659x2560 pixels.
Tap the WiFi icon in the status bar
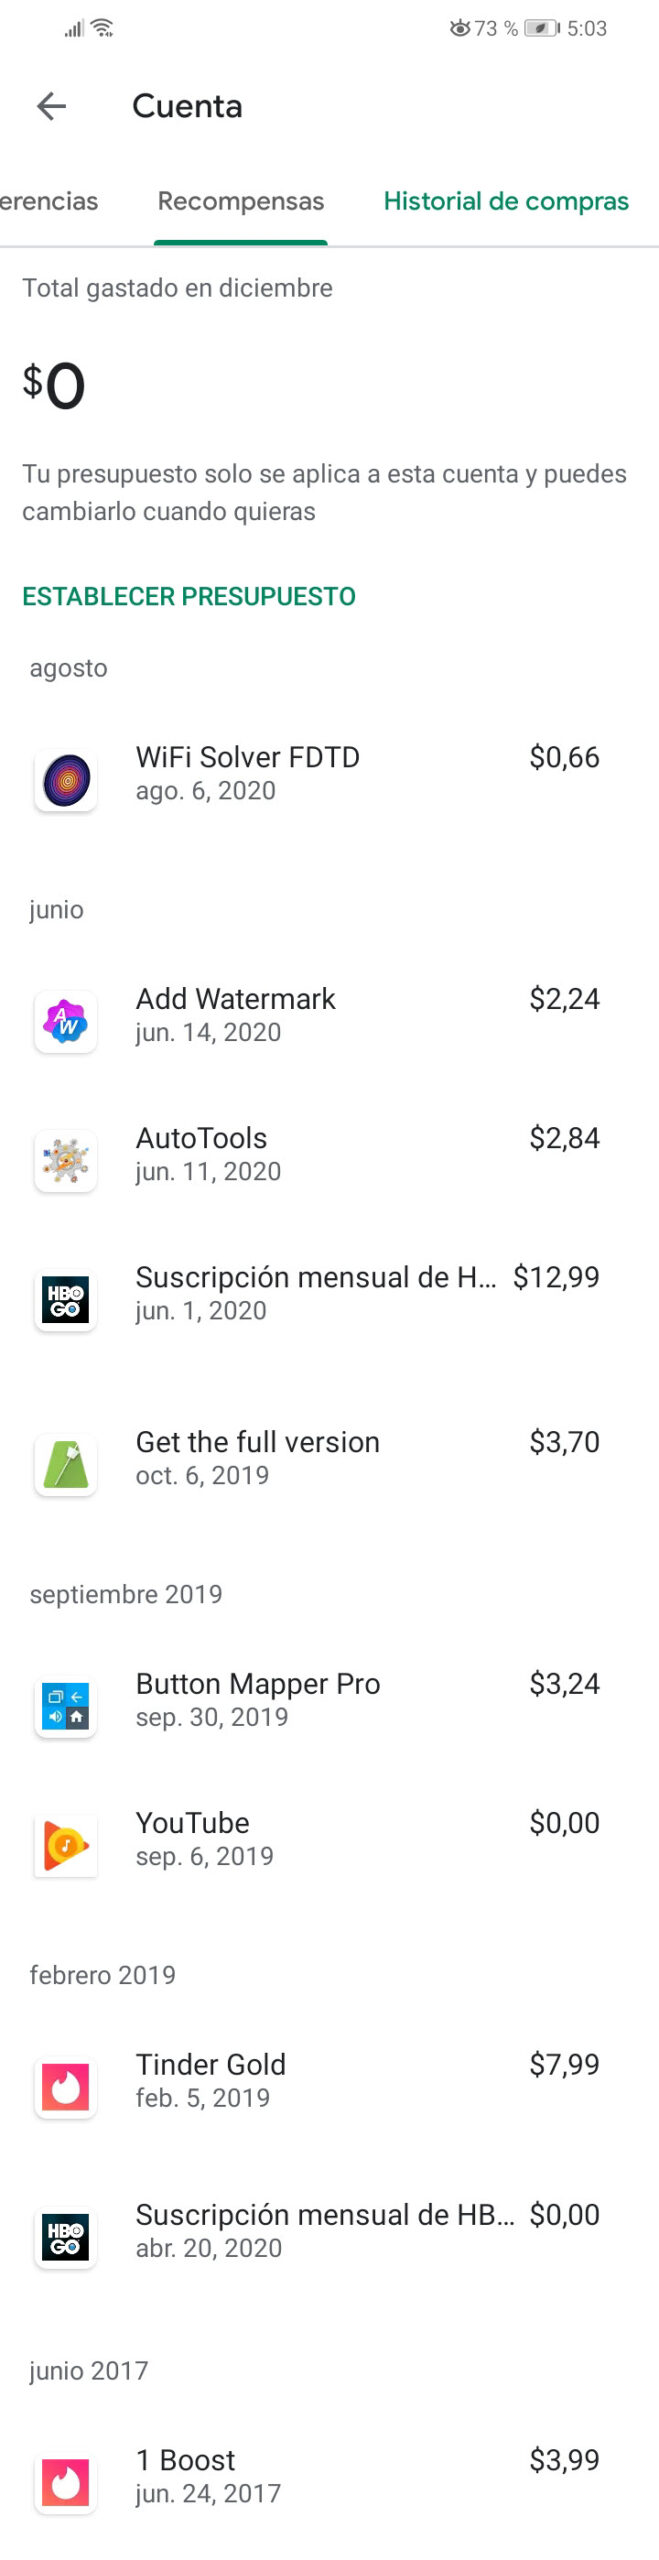(x=102, y=28)
